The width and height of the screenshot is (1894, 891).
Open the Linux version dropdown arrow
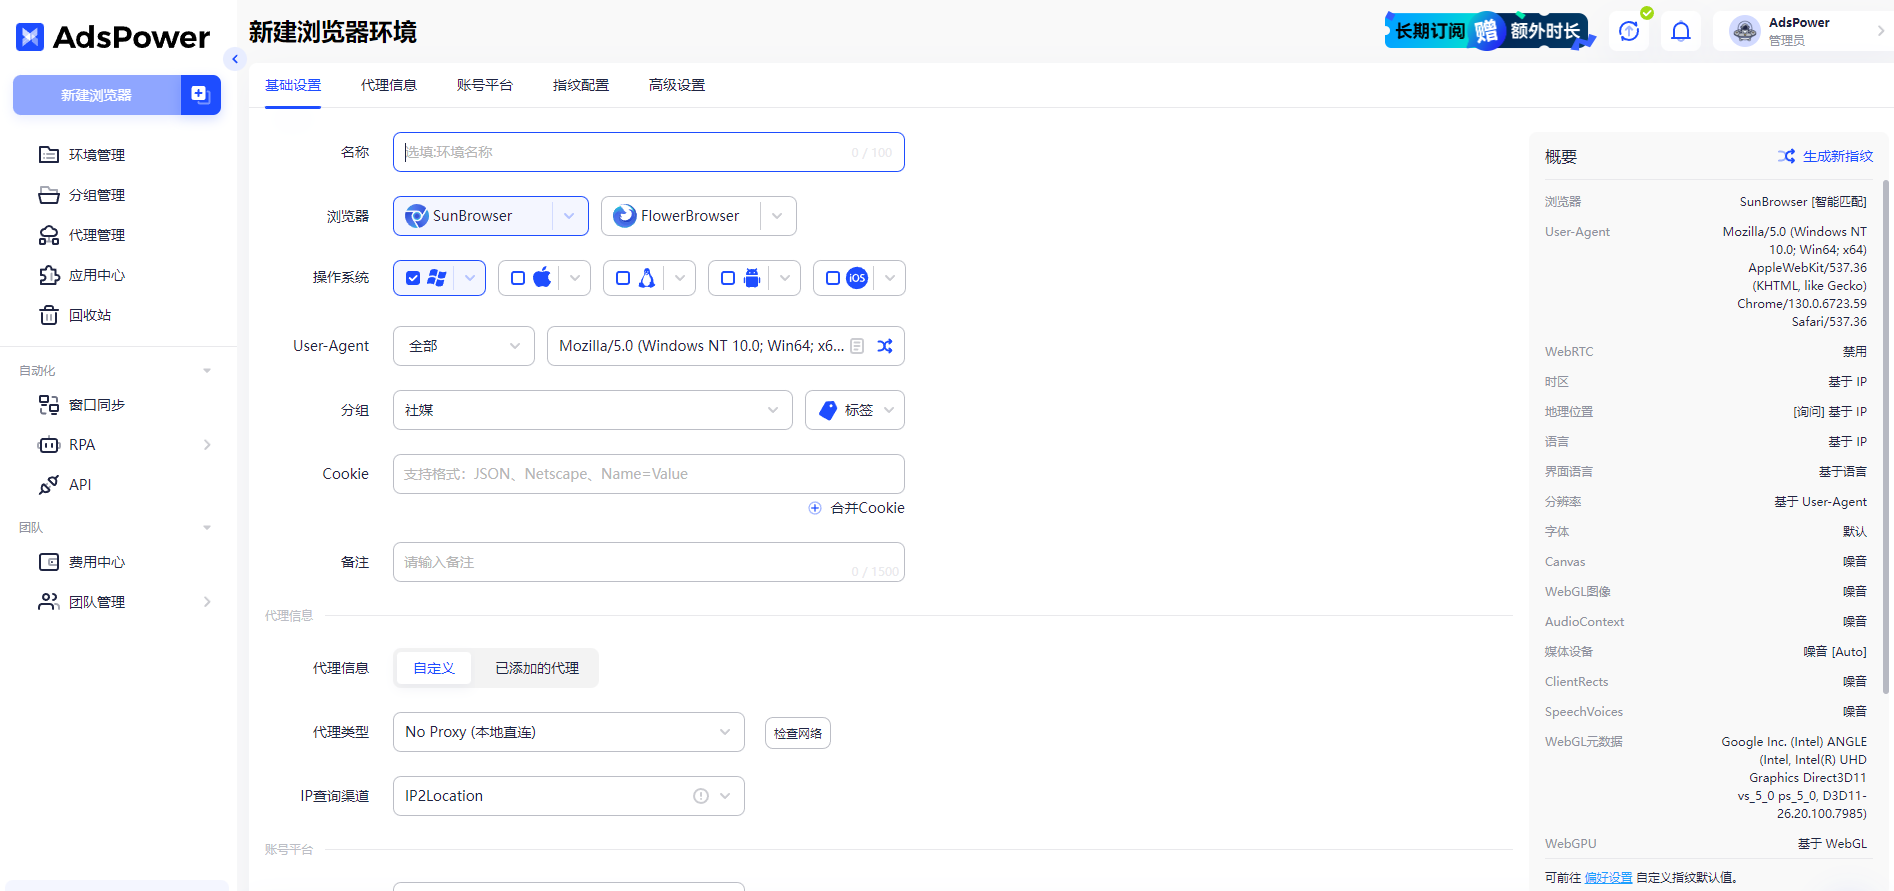coord(680,278)
